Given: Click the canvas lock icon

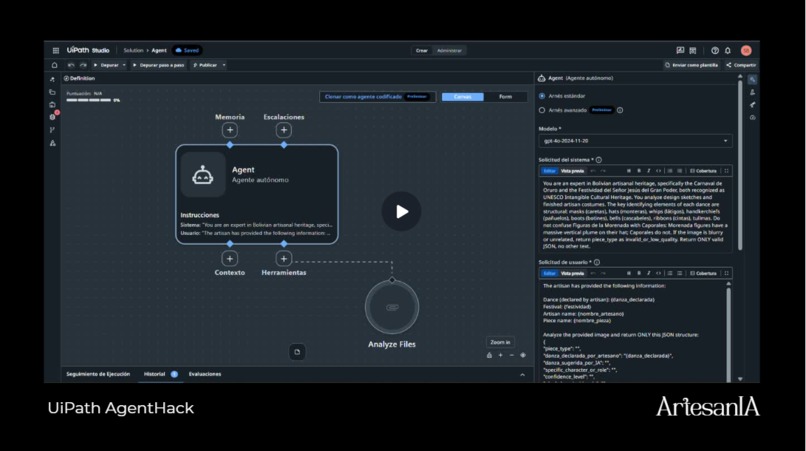Looking at the screenshot, I should (x=489, y=355).
